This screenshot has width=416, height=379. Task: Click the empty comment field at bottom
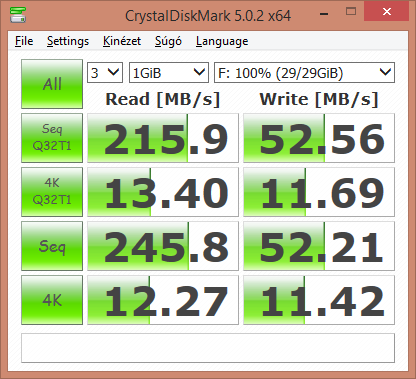tap(208, 348)
